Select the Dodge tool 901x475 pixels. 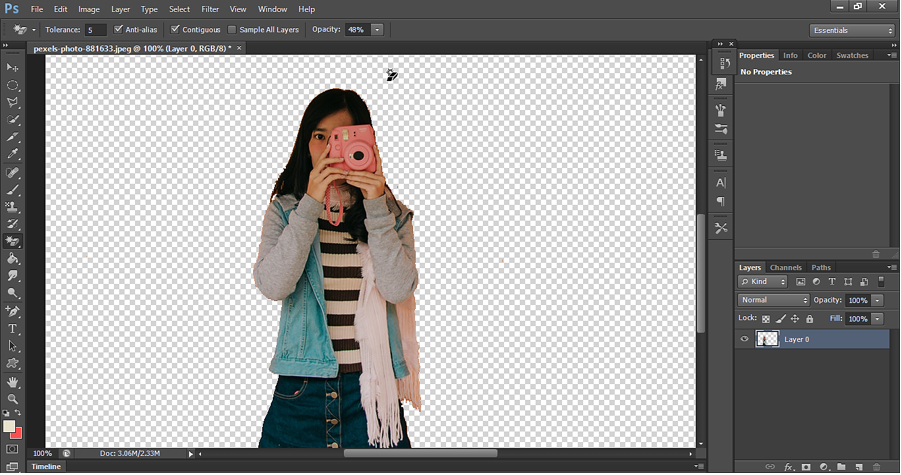12,293
